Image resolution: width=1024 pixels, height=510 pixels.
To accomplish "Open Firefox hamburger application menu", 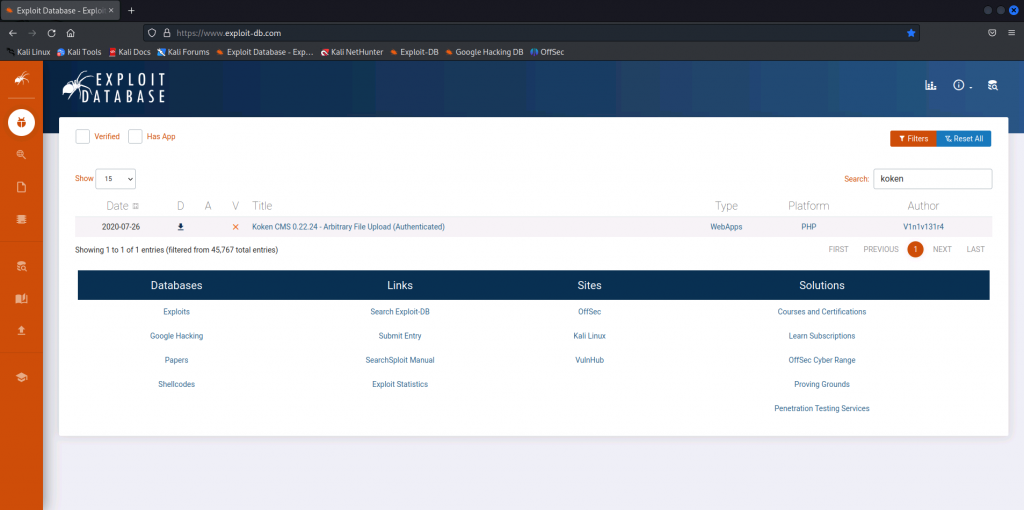I will 1012,33.
